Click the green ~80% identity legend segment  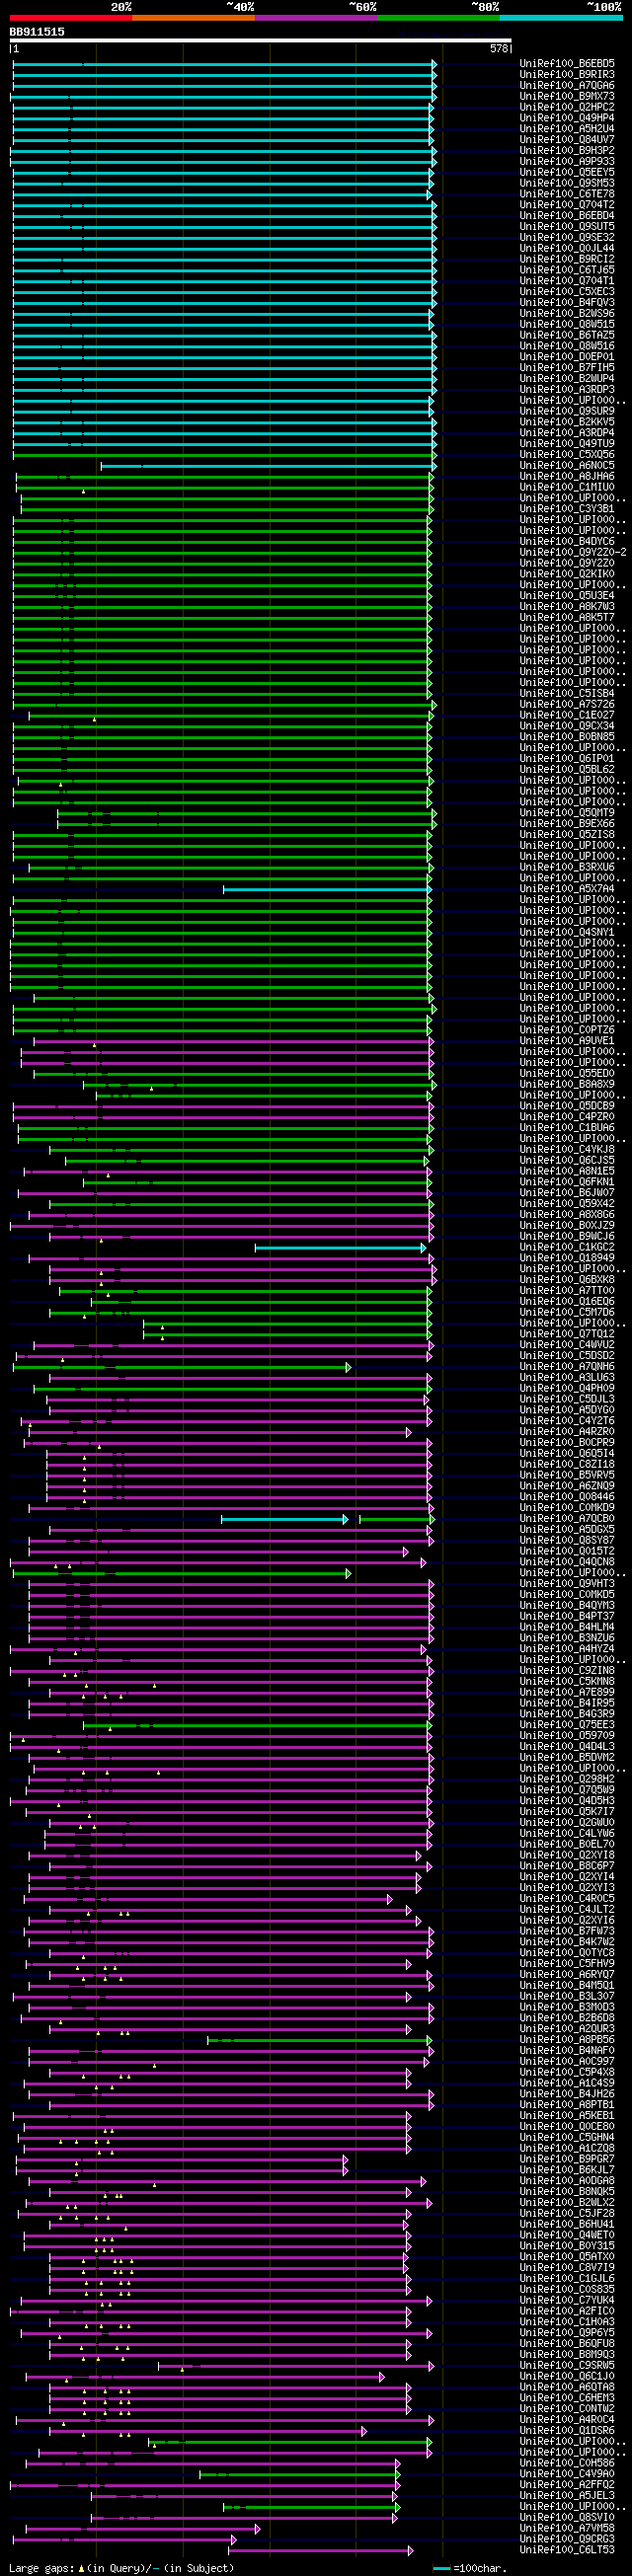point(438,18)
